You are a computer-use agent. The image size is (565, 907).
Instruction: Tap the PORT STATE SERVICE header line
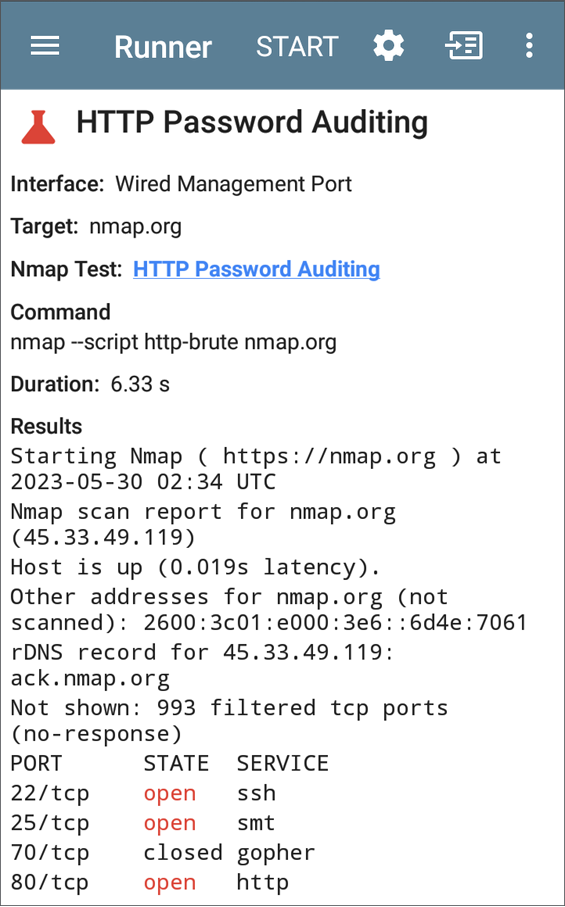click(x=169, y=763)
